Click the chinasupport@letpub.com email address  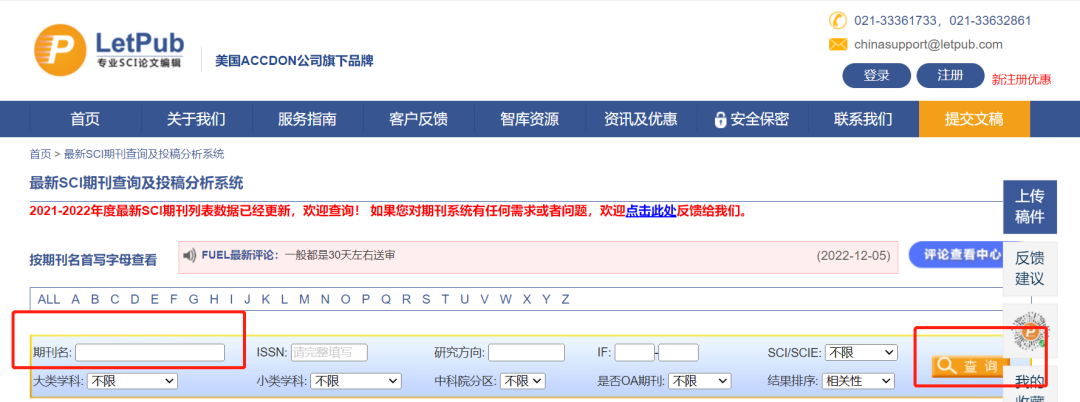point(928,45)
